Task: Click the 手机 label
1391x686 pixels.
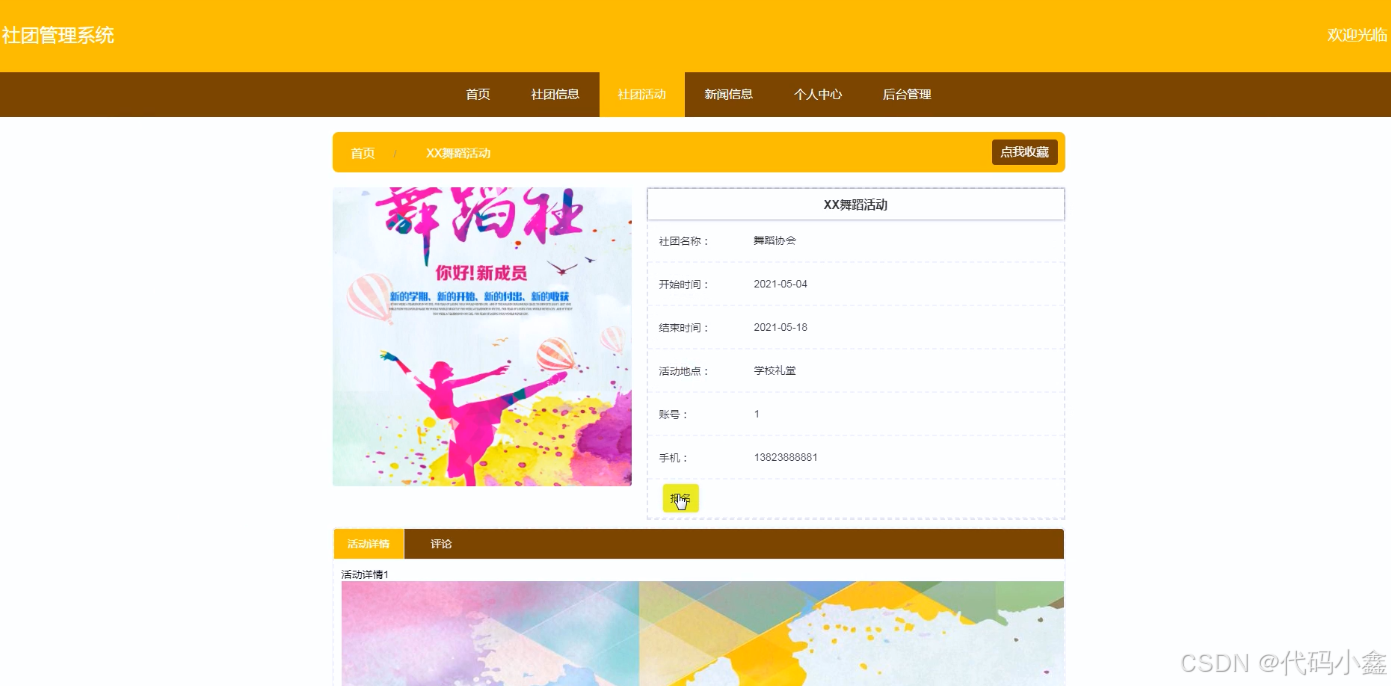Action: click(x=673, y=458)
